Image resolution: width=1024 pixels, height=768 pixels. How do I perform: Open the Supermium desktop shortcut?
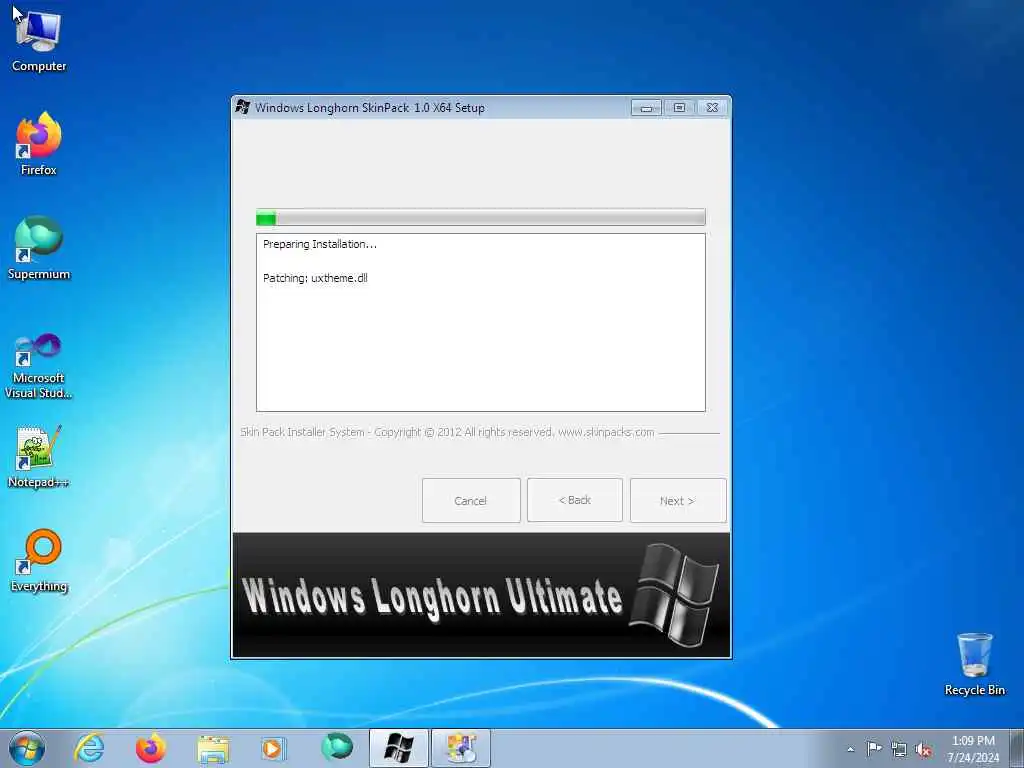click(39, 248)
